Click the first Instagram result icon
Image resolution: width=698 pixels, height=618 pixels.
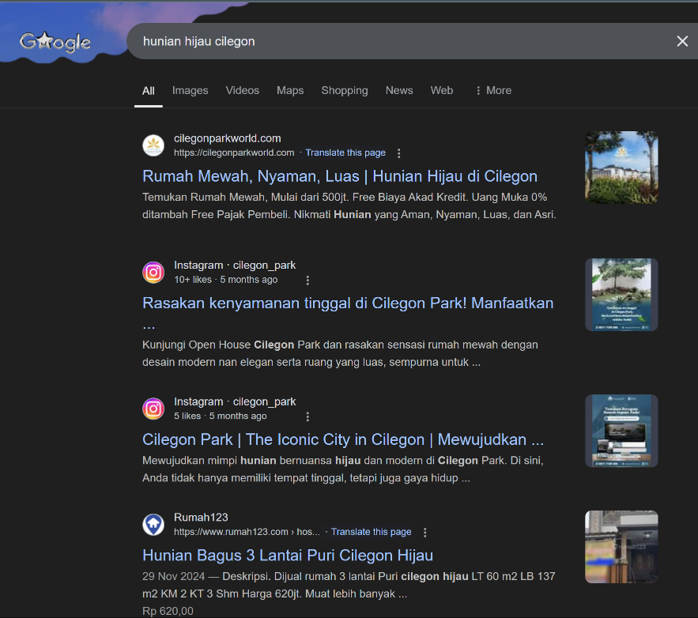153,272
